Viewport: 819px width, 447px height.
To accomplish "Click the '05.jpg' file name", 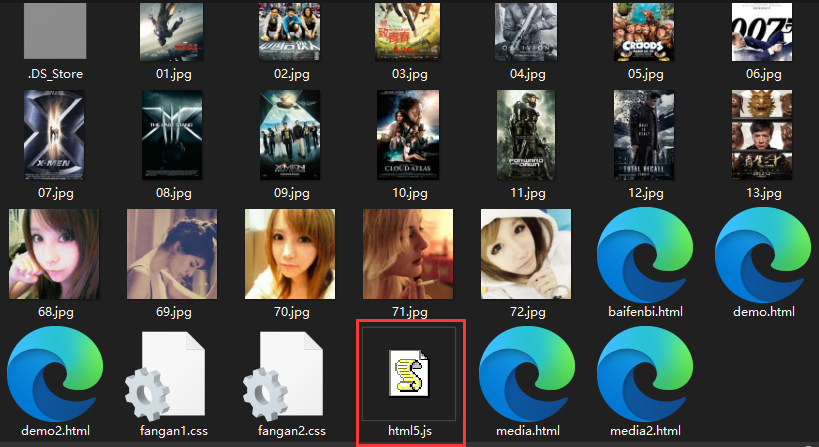I will [x=646, y=74].
